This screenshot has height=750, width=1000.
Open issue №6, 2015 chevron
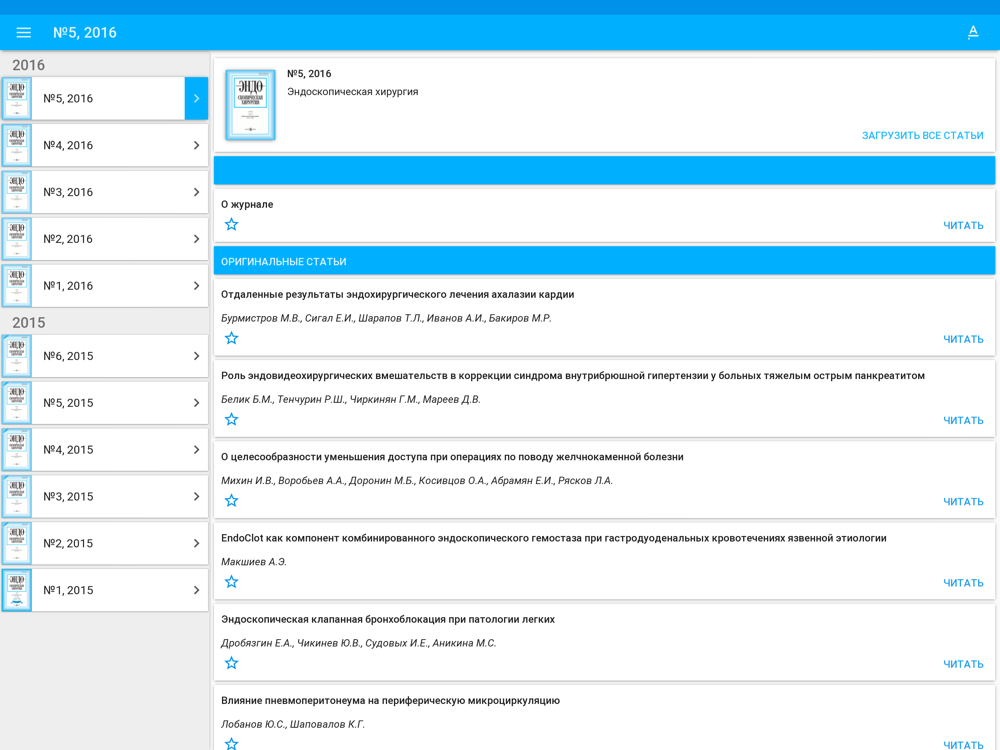click(196, 356)
